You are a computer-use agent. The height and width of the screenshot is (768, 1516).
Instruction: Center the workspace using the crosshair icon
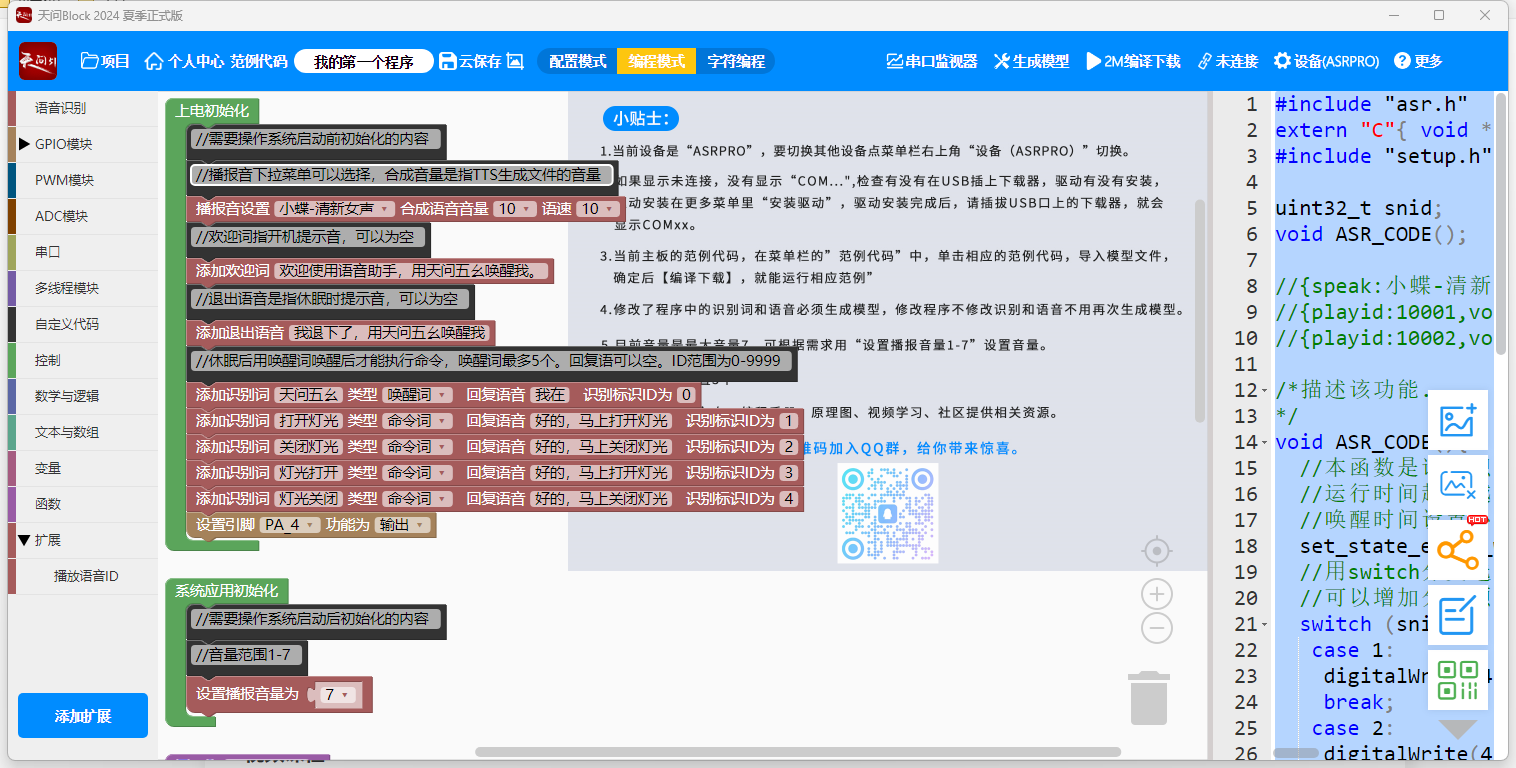tap(1157, 551)
